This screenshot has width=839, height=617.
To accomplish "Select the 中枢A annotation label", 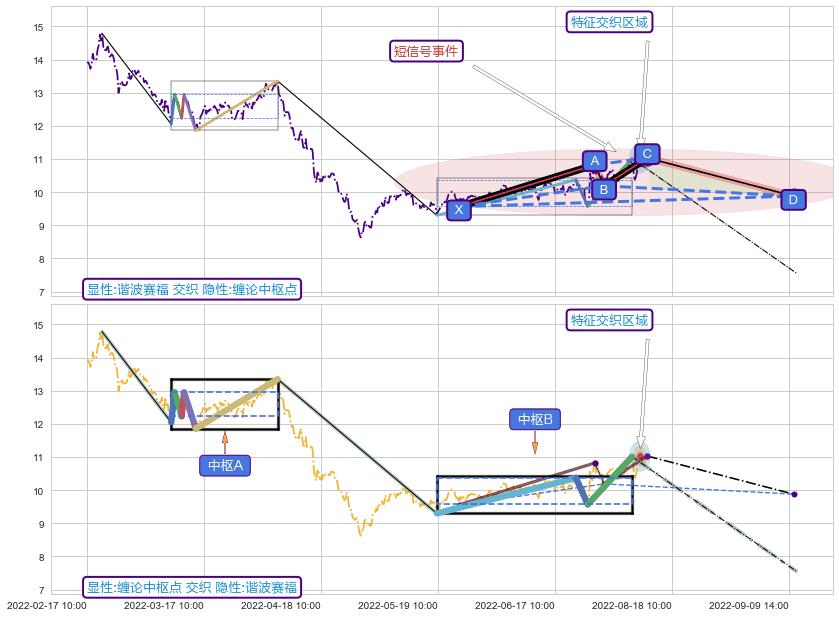I will (x=225, y=465).
